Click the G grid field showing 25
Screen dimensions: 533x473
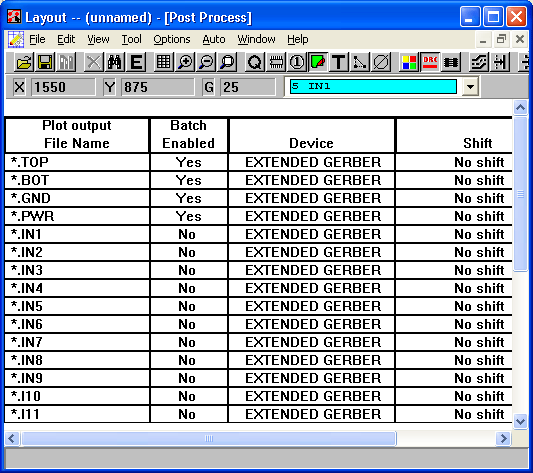(247, 87)
